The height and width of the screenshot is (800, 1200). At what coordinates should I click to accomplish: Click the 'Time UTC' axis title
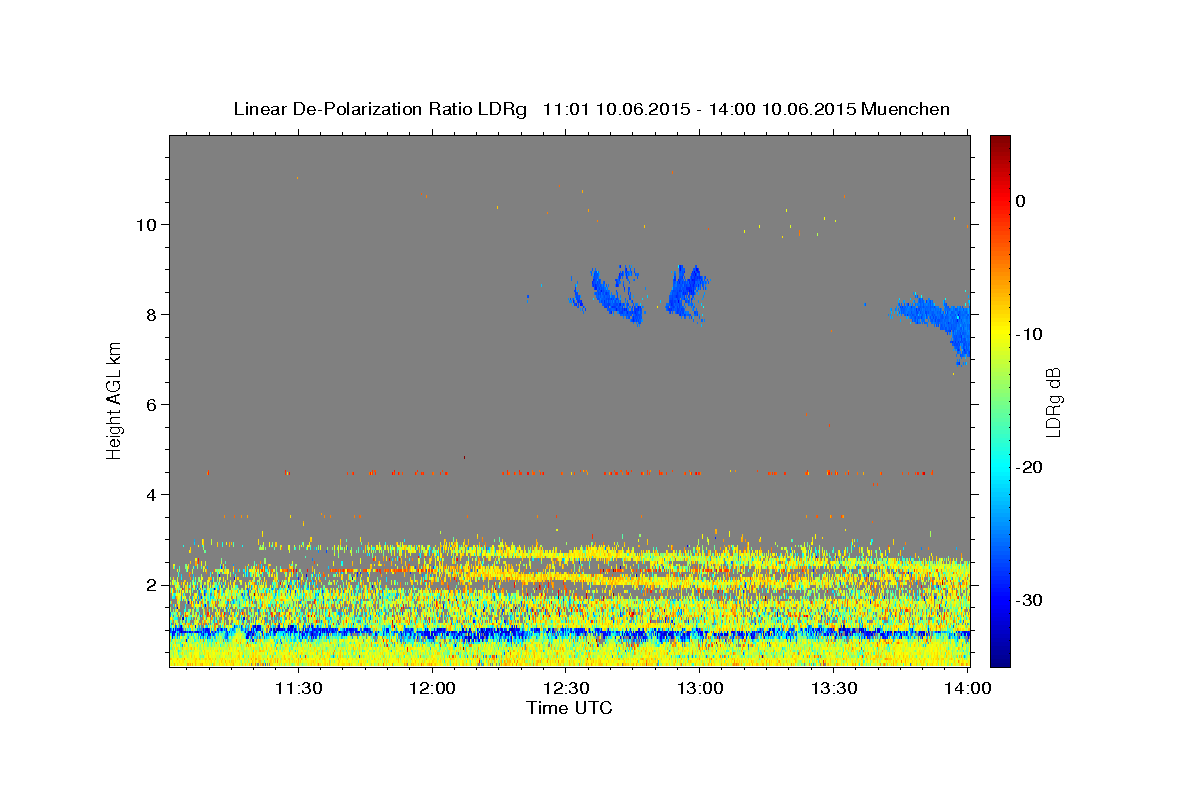click(569, 708)
